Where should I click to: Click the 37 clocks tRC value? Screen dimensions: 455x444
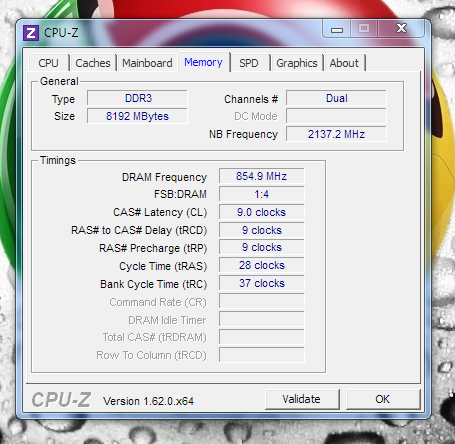coord(262,283)
